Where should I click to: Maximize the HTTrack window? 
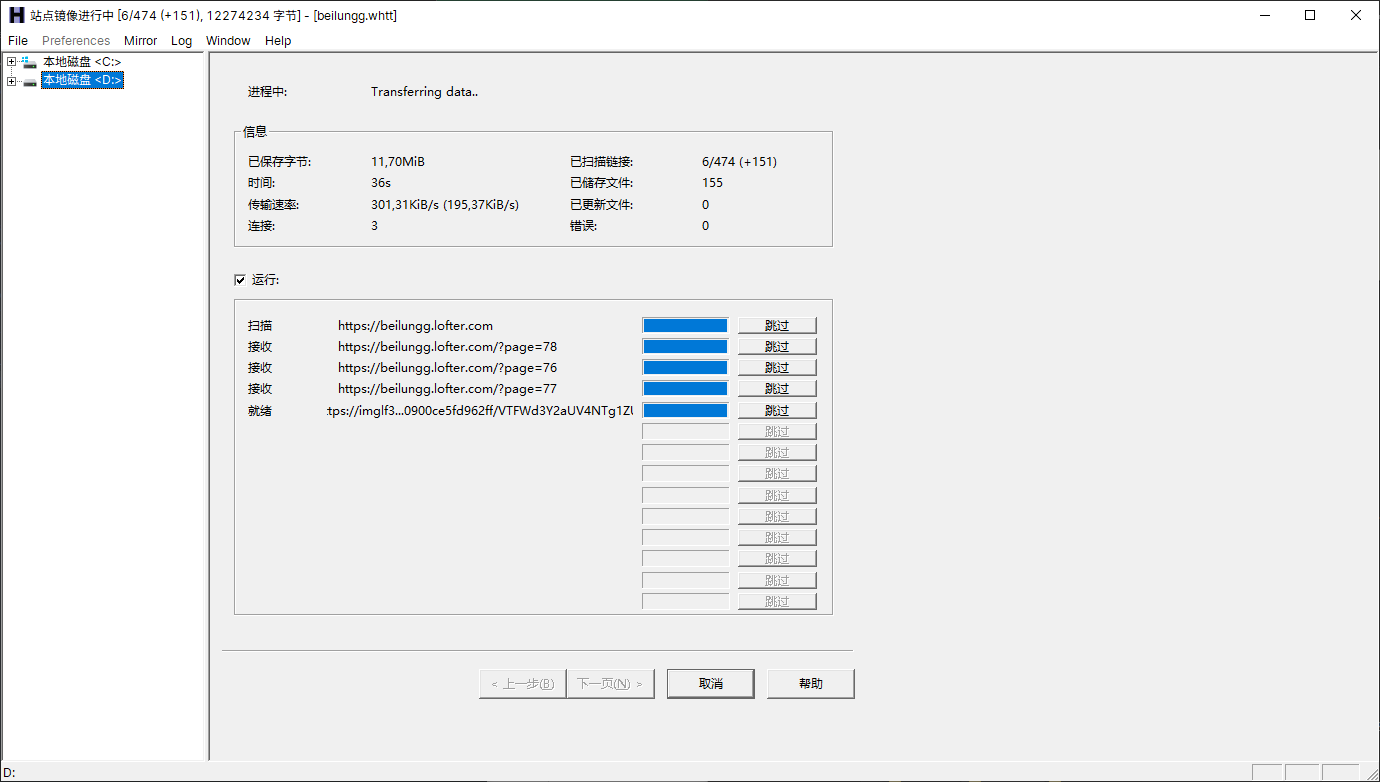(x=1310, y=15)
